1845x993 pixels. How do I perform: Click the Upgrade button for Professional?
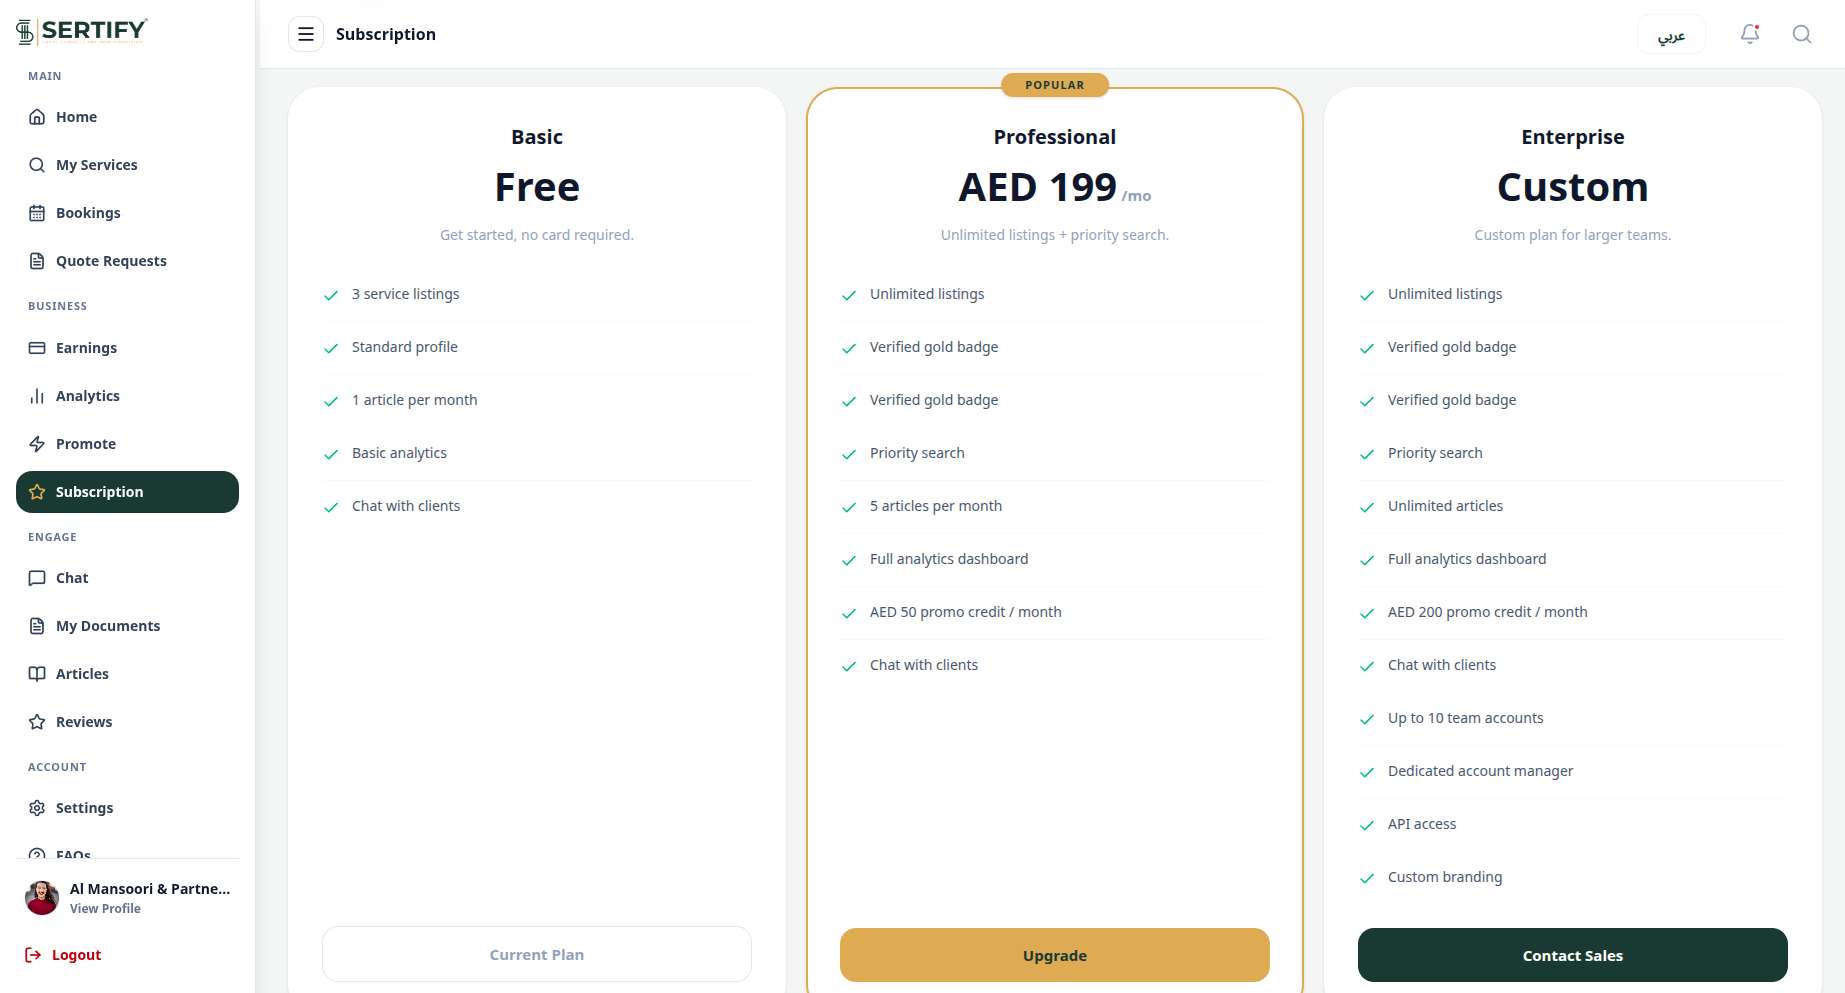pos(1055,955)
